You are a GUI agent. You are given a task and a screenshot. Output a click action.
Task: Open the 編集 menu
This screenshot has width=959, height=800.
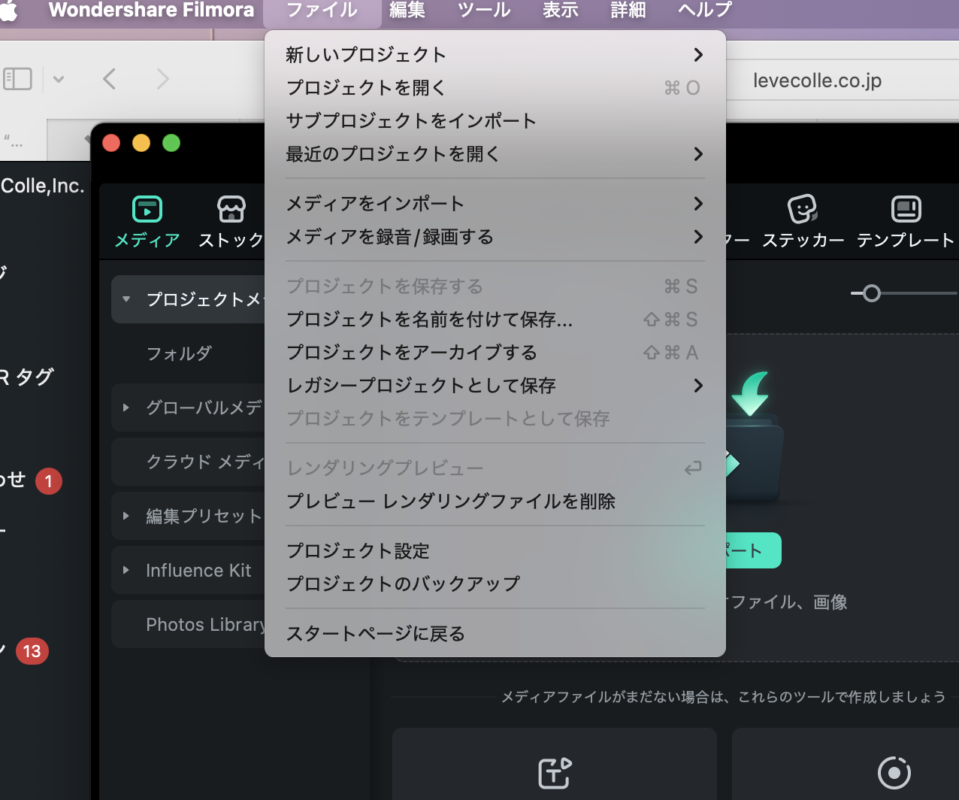[407, 10]
